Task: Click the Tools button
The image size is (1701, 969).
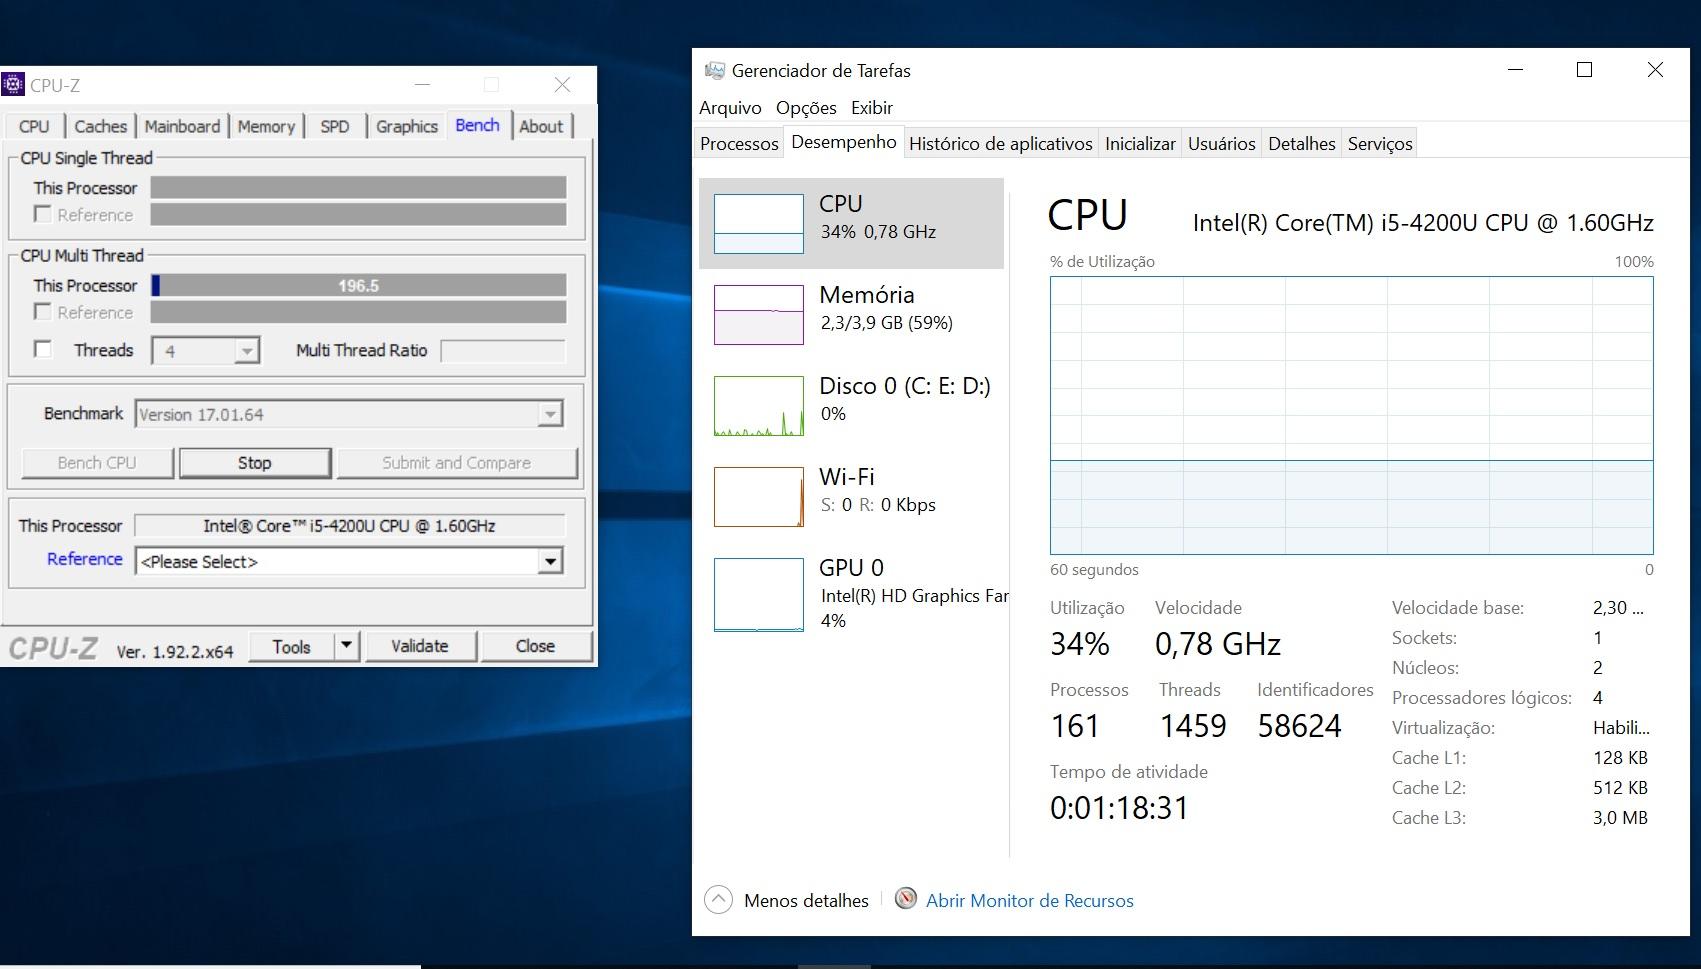Action: click(x=291, y=646)
